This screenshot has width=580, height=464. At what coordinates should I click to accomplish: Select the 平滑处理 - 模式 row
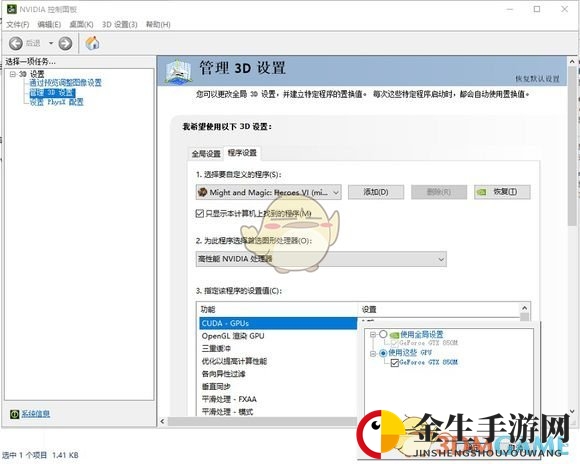[x=278, y=411]
